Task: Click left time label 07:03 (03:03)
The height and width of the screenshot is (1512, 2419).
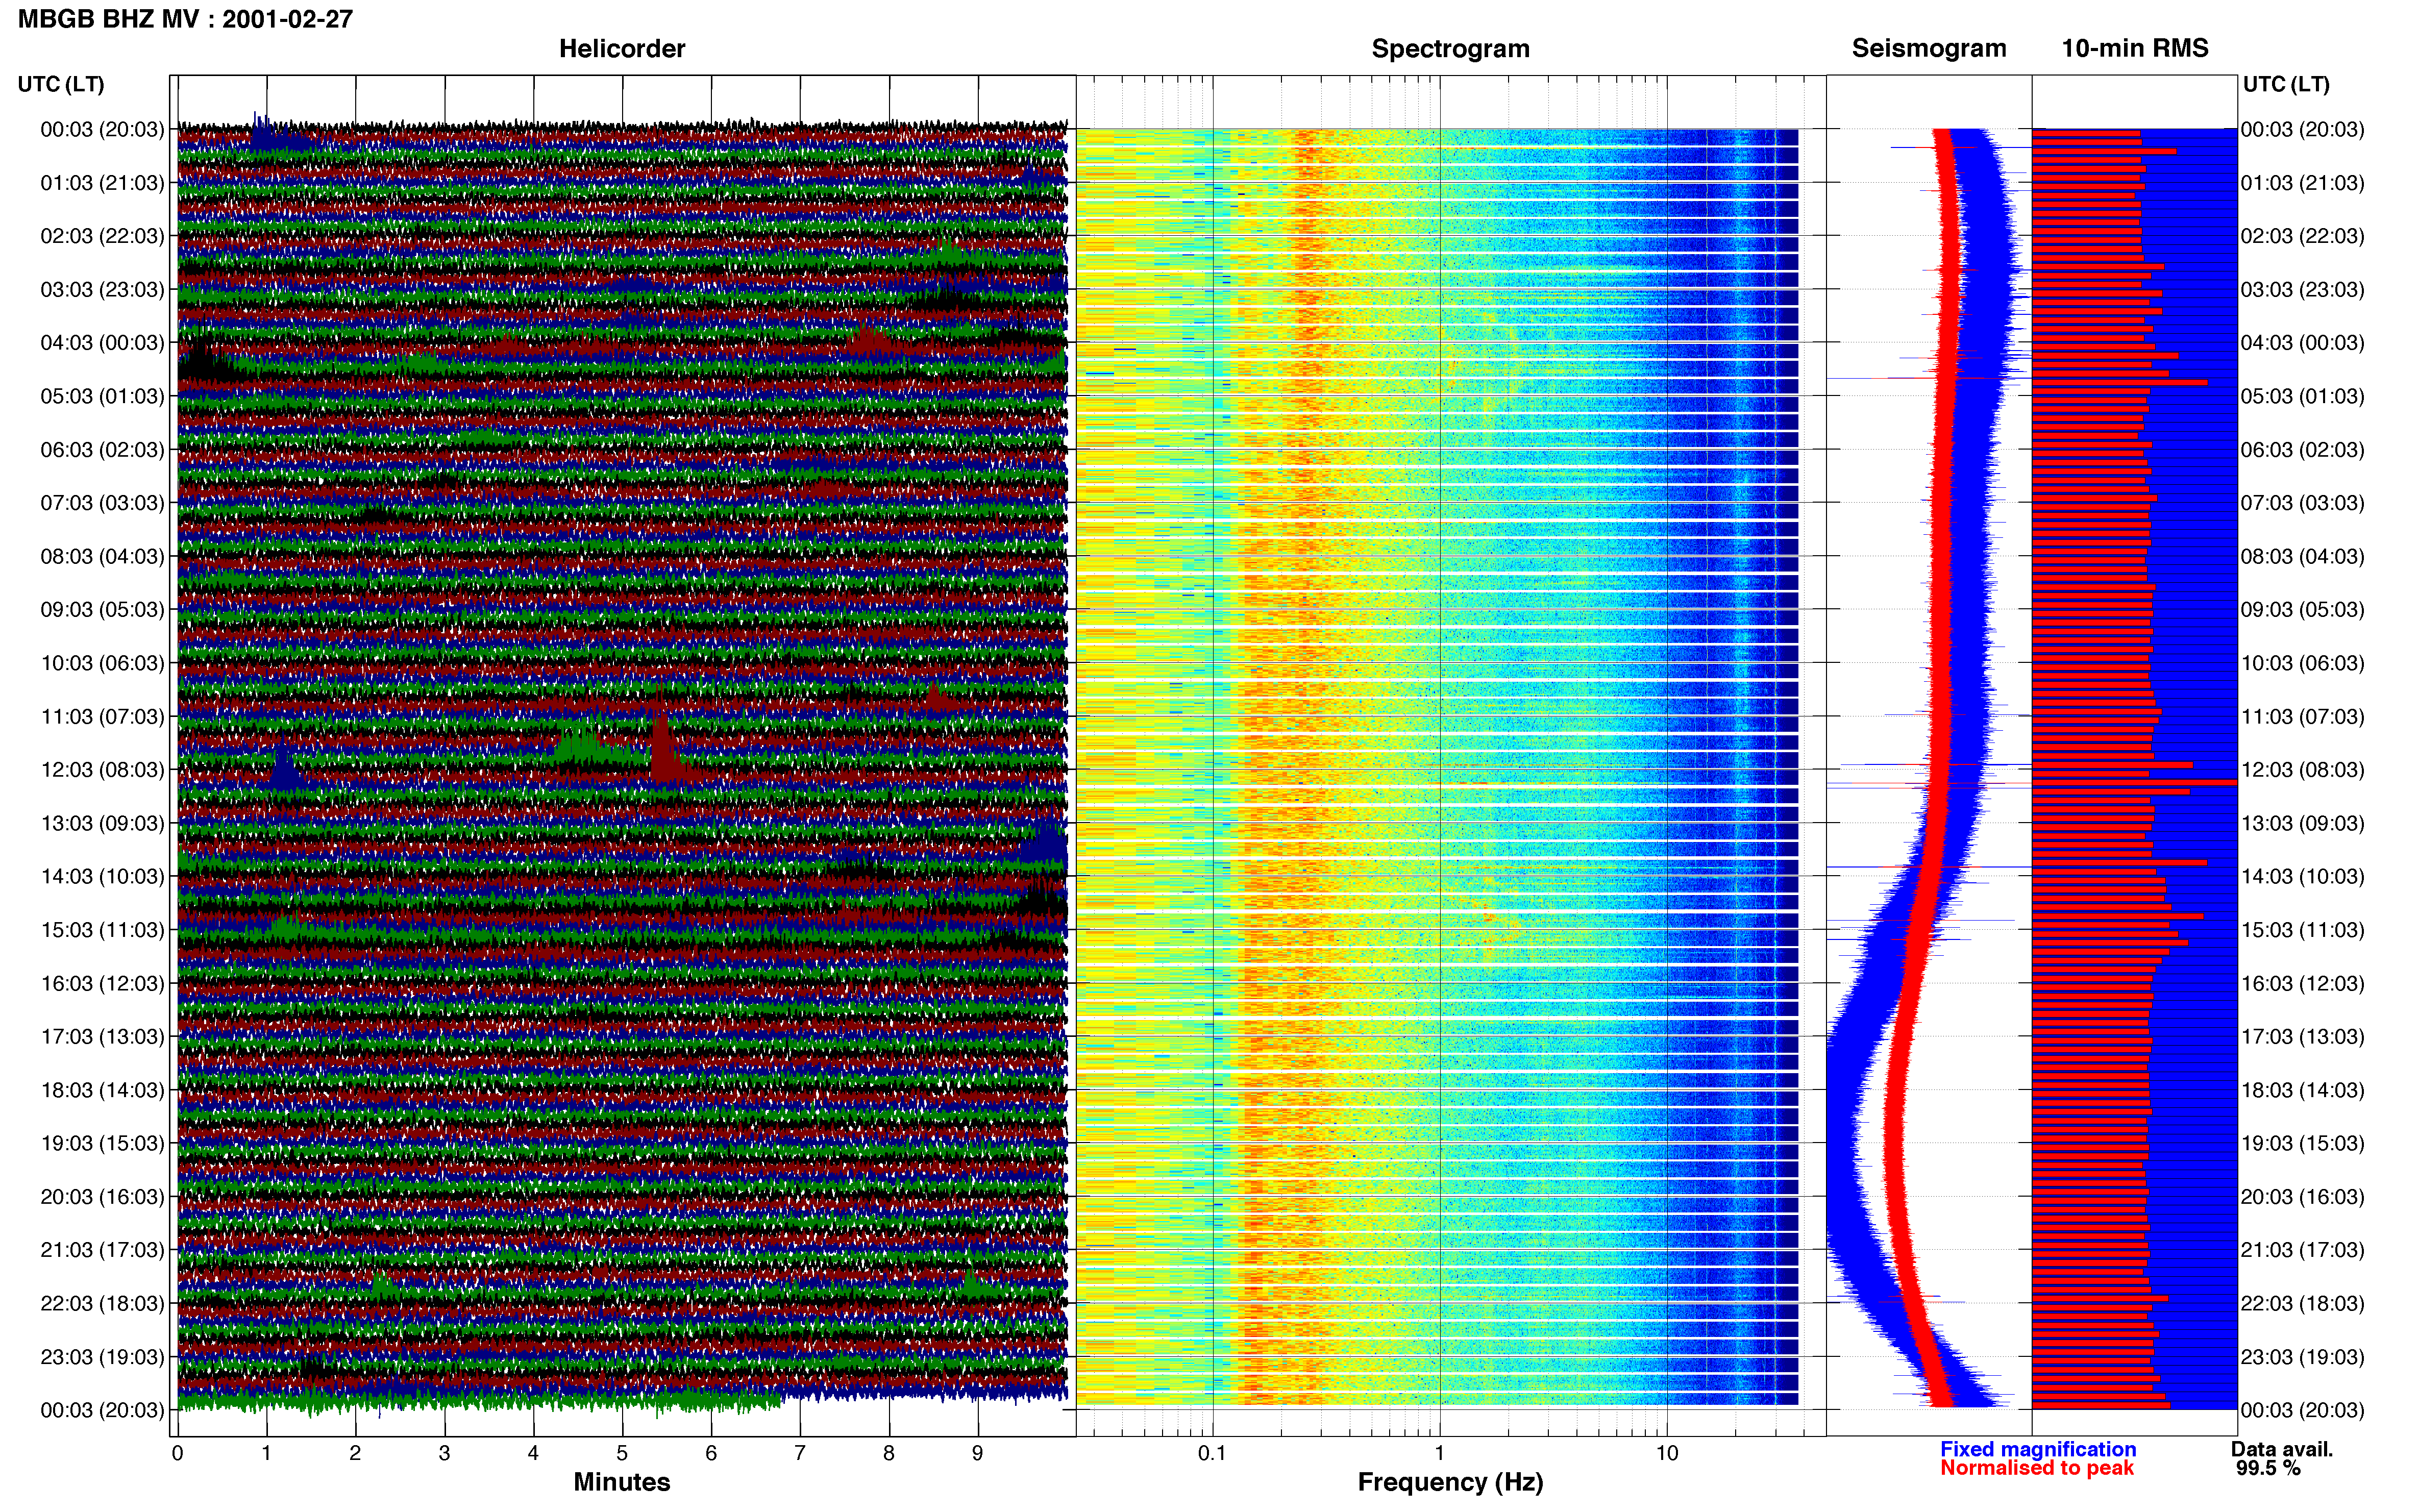Action: [x=102, y=503]
